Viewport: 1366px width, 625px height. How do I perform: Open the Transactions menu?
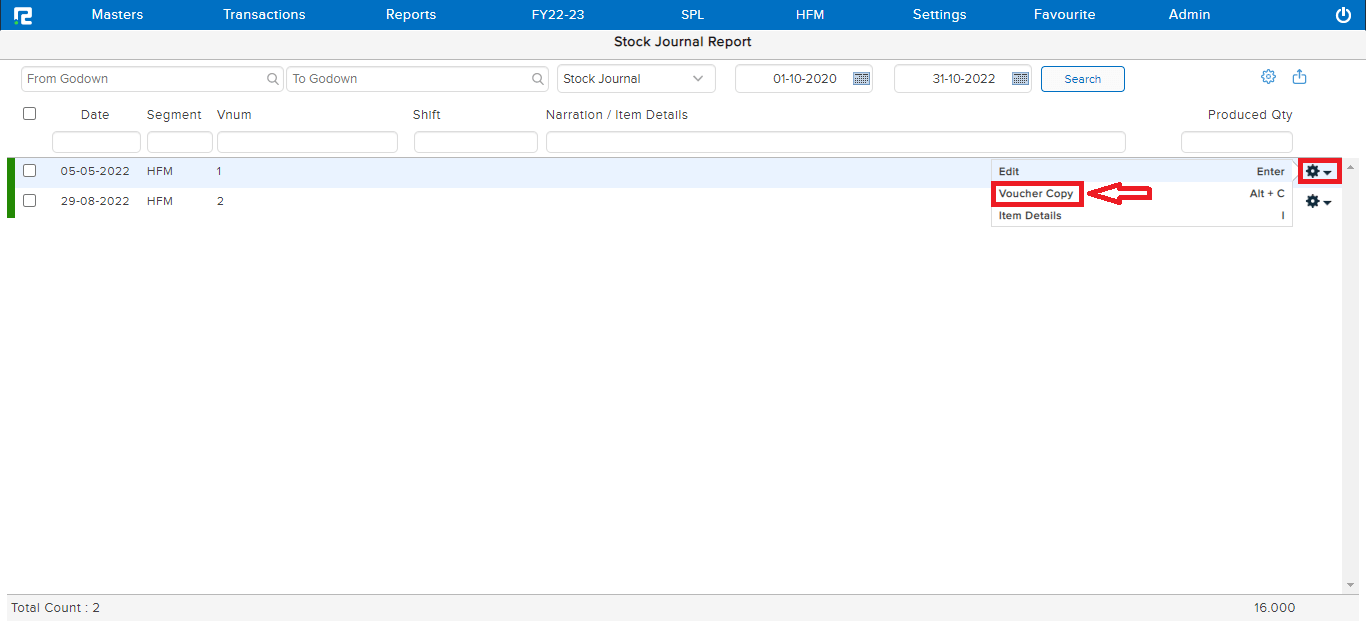point(264,15)
